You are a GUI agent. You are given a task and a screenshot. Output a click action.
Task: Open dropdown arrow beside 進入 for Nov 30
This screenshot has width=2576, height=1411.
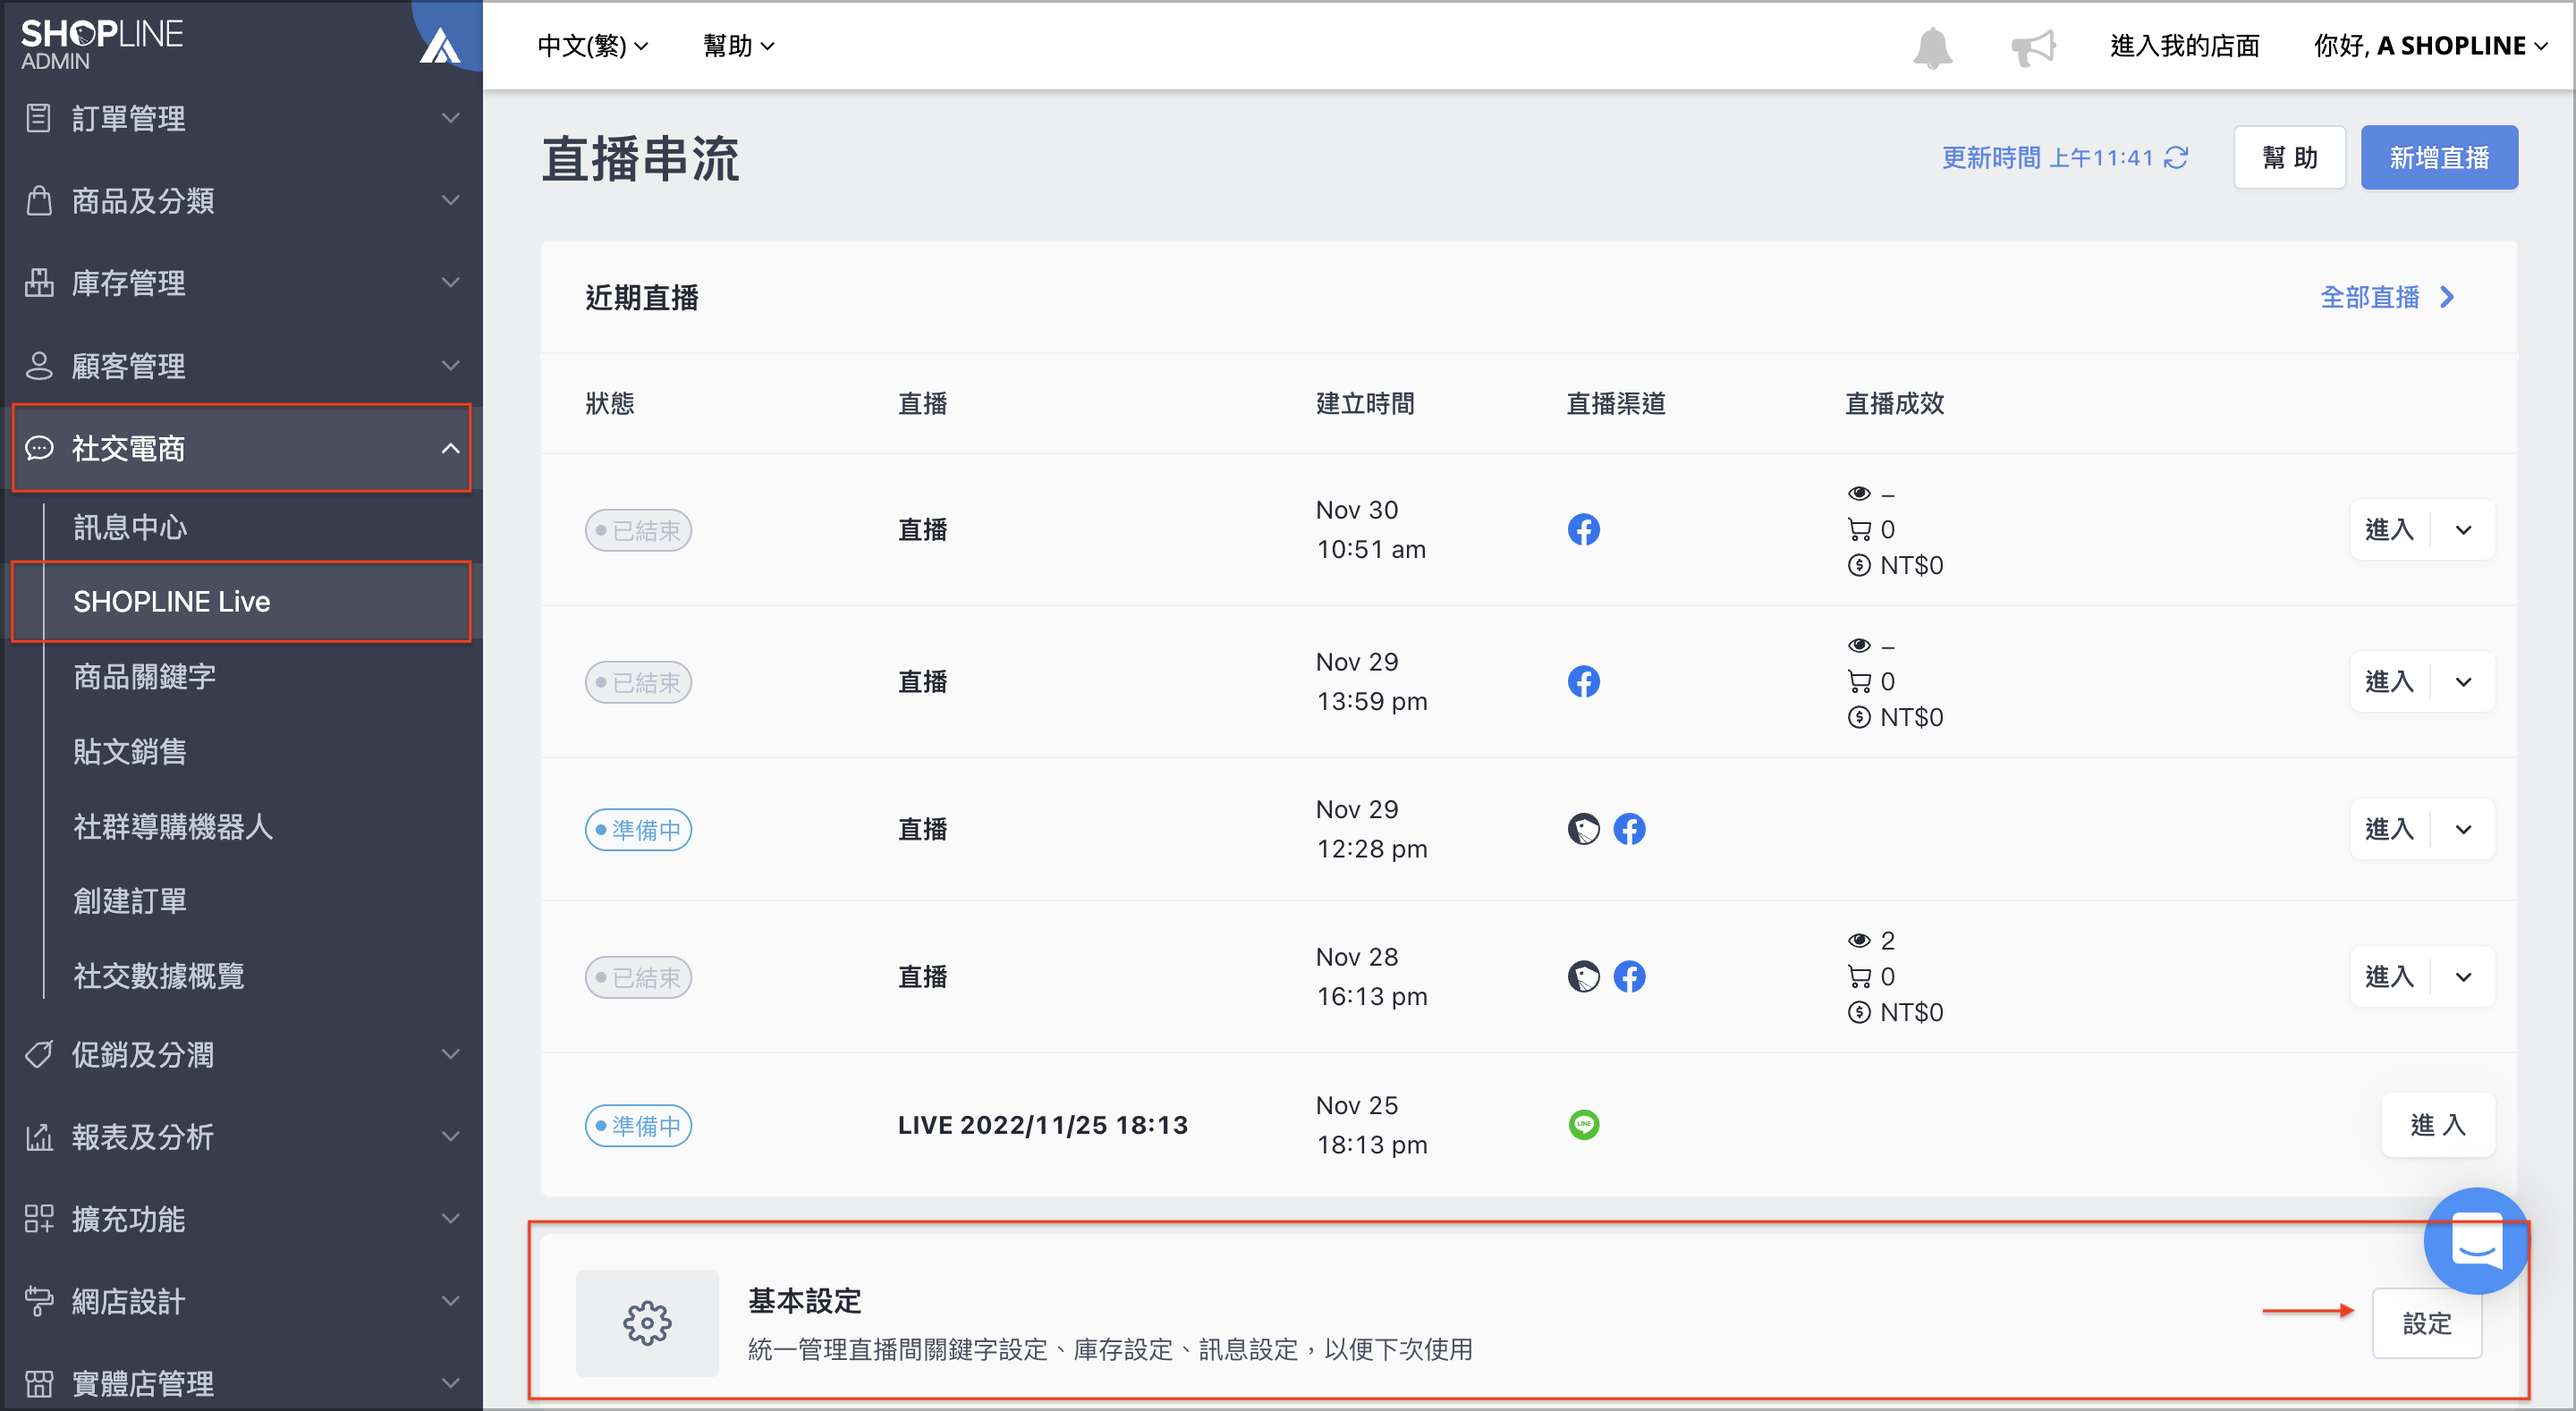[2463, 530]
